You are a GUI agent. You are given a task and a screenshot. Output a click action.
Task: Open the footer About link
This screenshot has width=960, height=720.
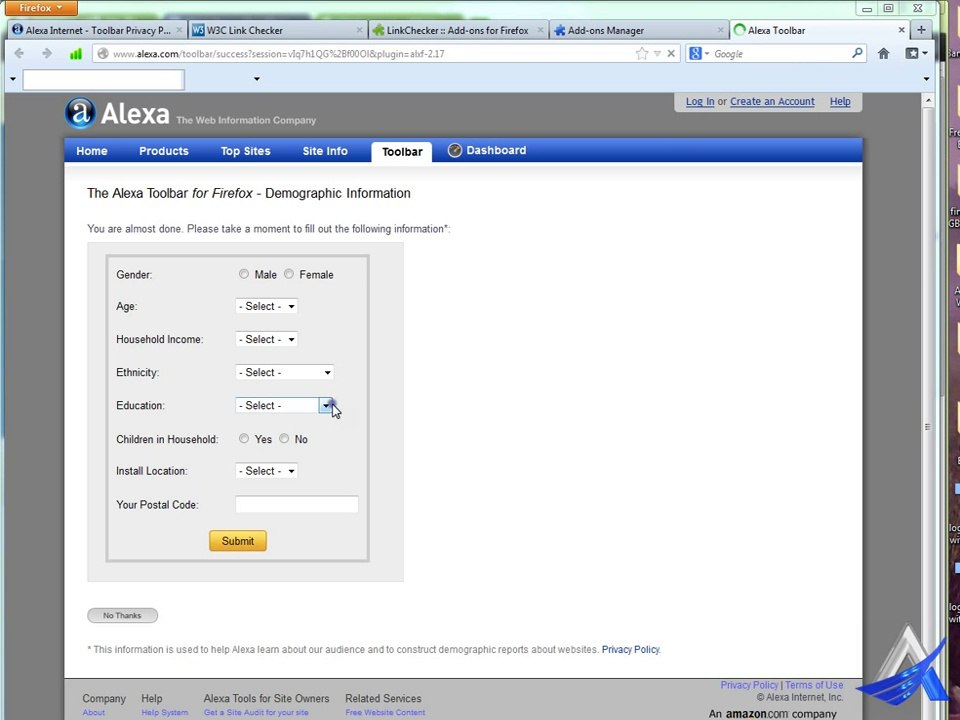[94, 713]
